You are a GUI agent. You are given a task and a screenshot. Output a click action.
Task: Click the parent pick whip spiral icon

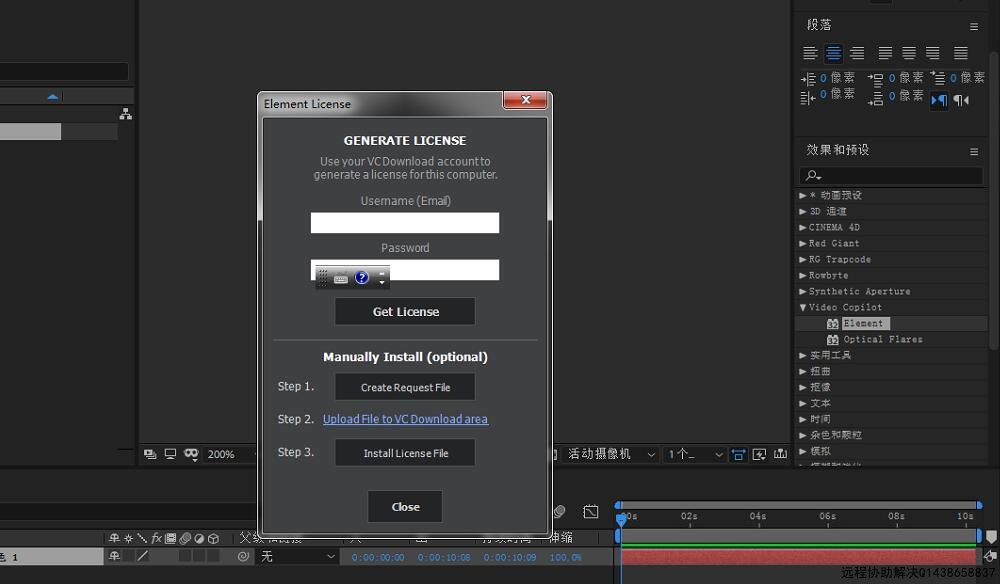[243, 557]
